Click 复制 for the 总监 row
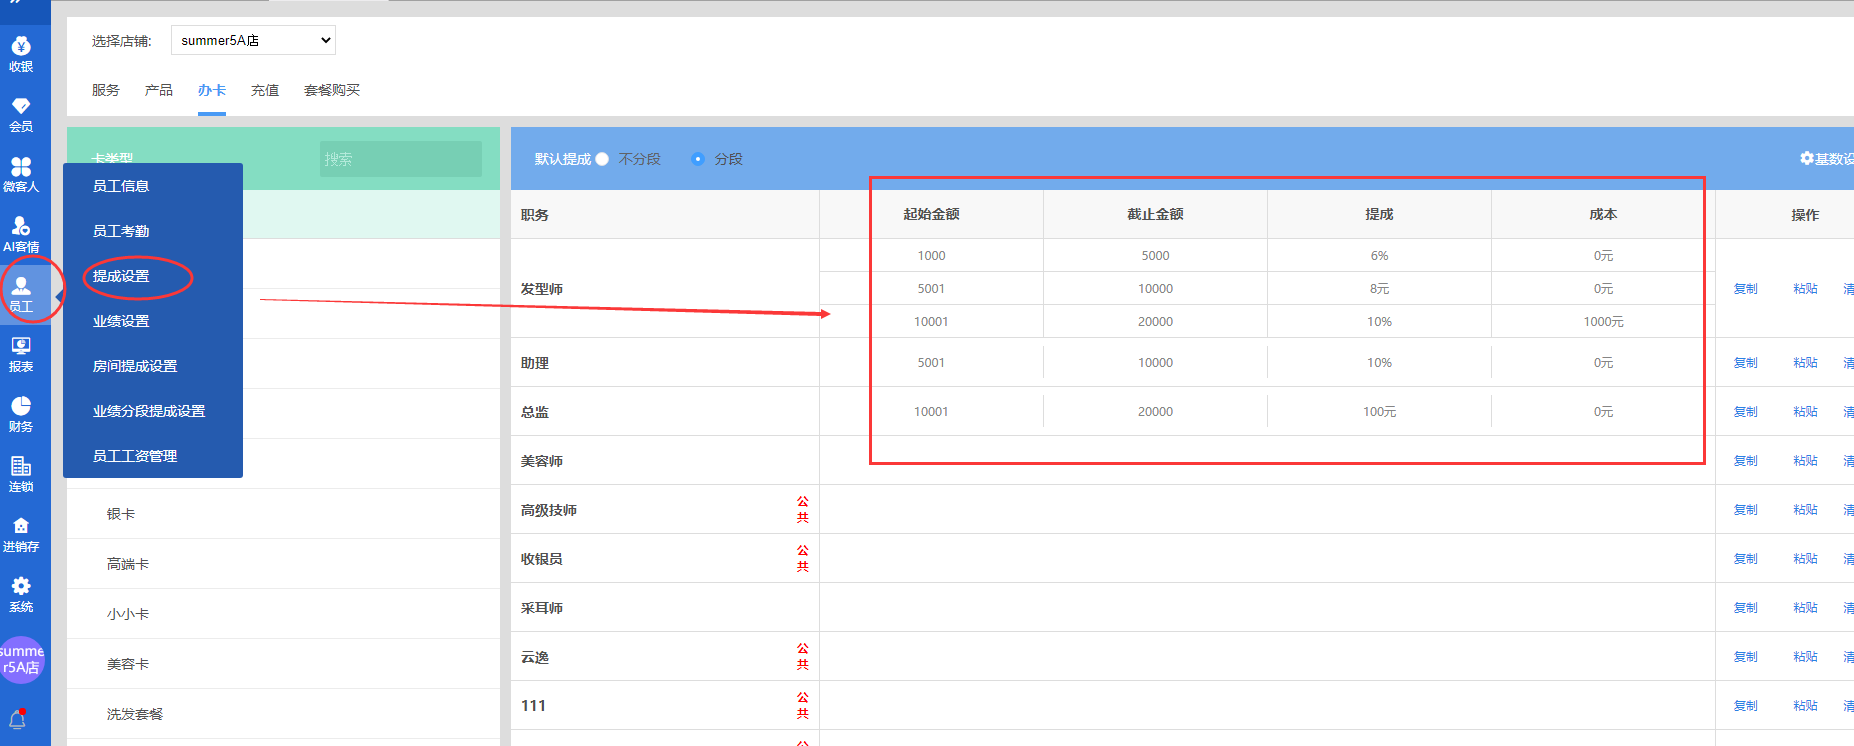 (x=1745, y=412)
